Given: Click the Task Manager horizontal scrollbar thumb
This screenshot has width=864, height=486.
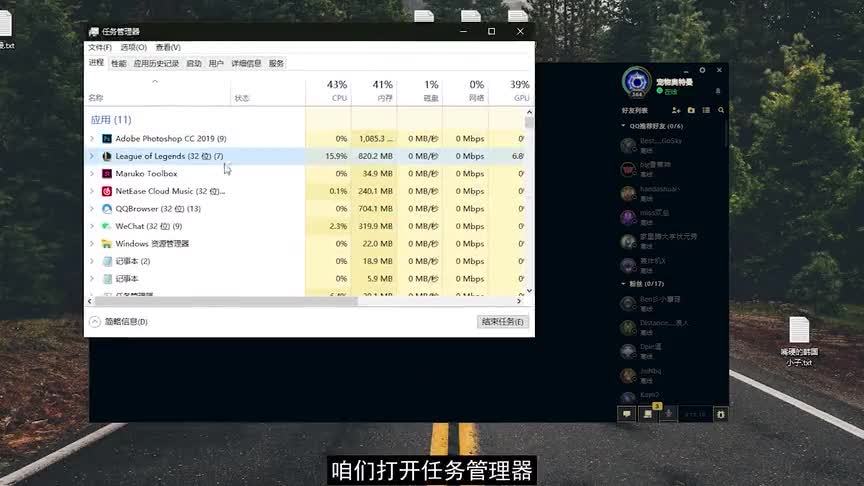Looking at the screenshot, I should coord(226,301).
